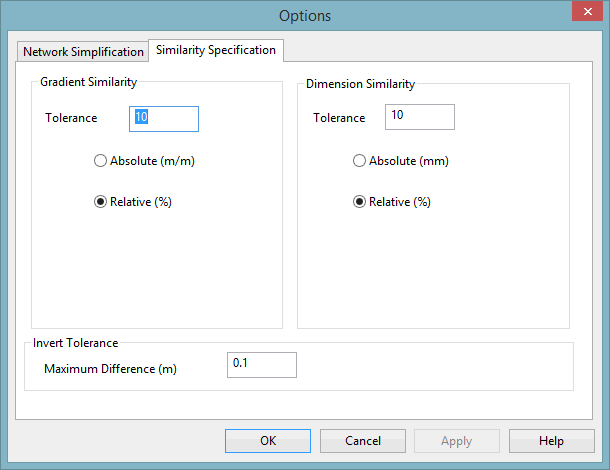Click the Dimension Similarity Tolerance field
The height and width of the screenshot is (470, 610).
click(x=420, y=117)
